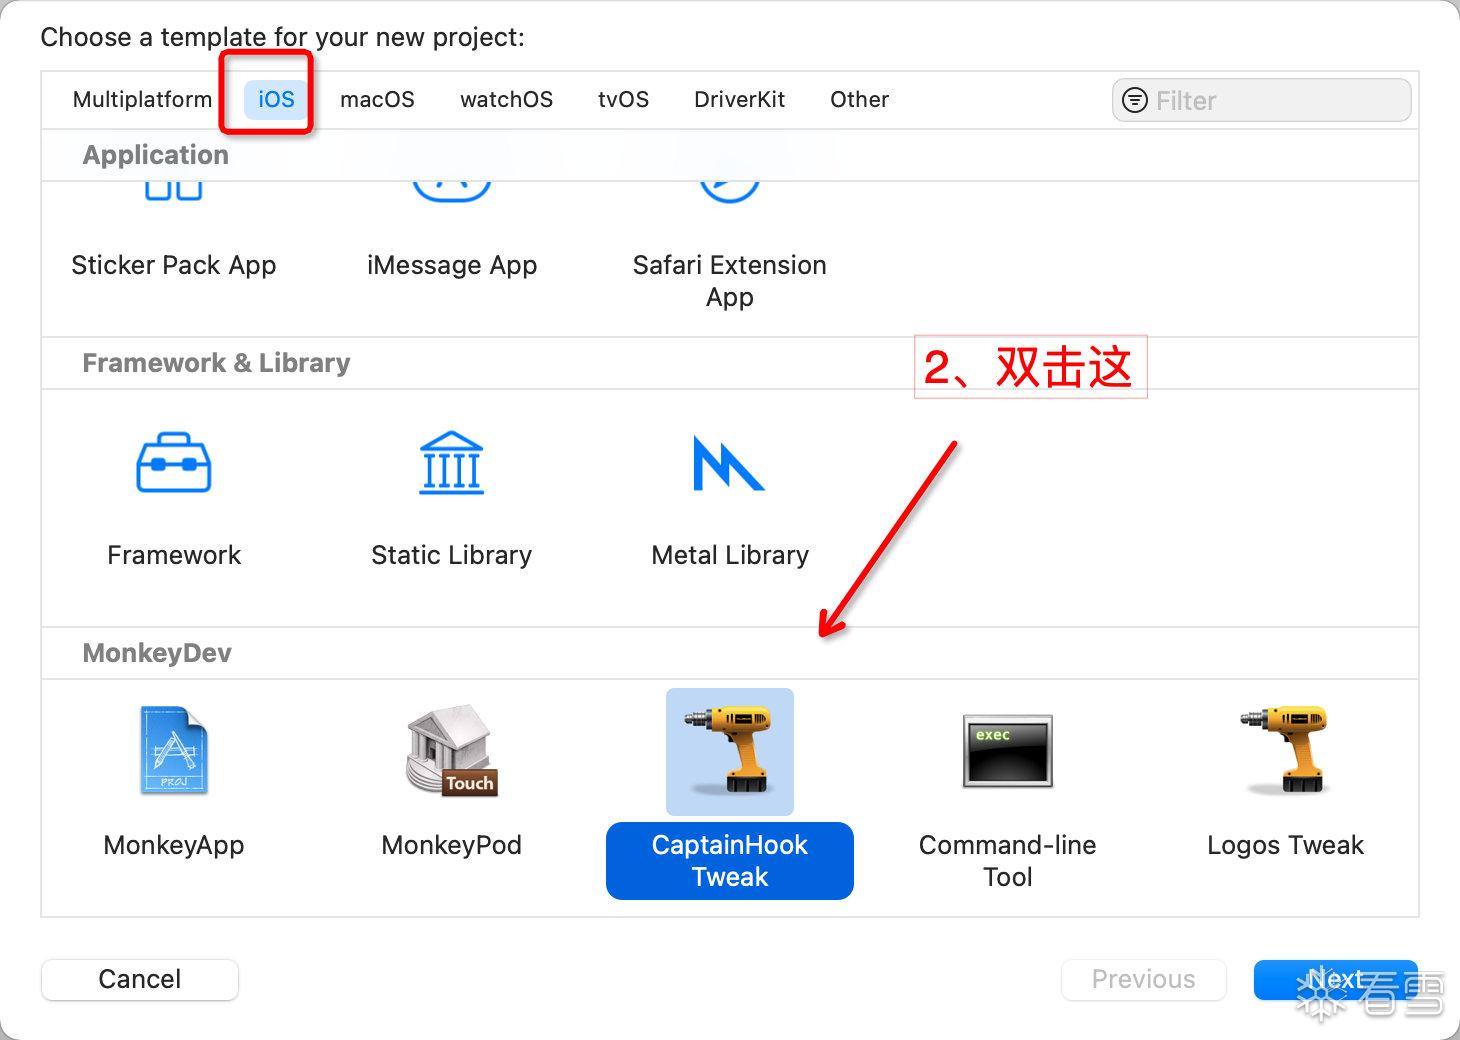This screenshot has height=1040, width=1460.
Task: Choose the MonkeyPod Touch icon
Action: (x=452, y=750)
